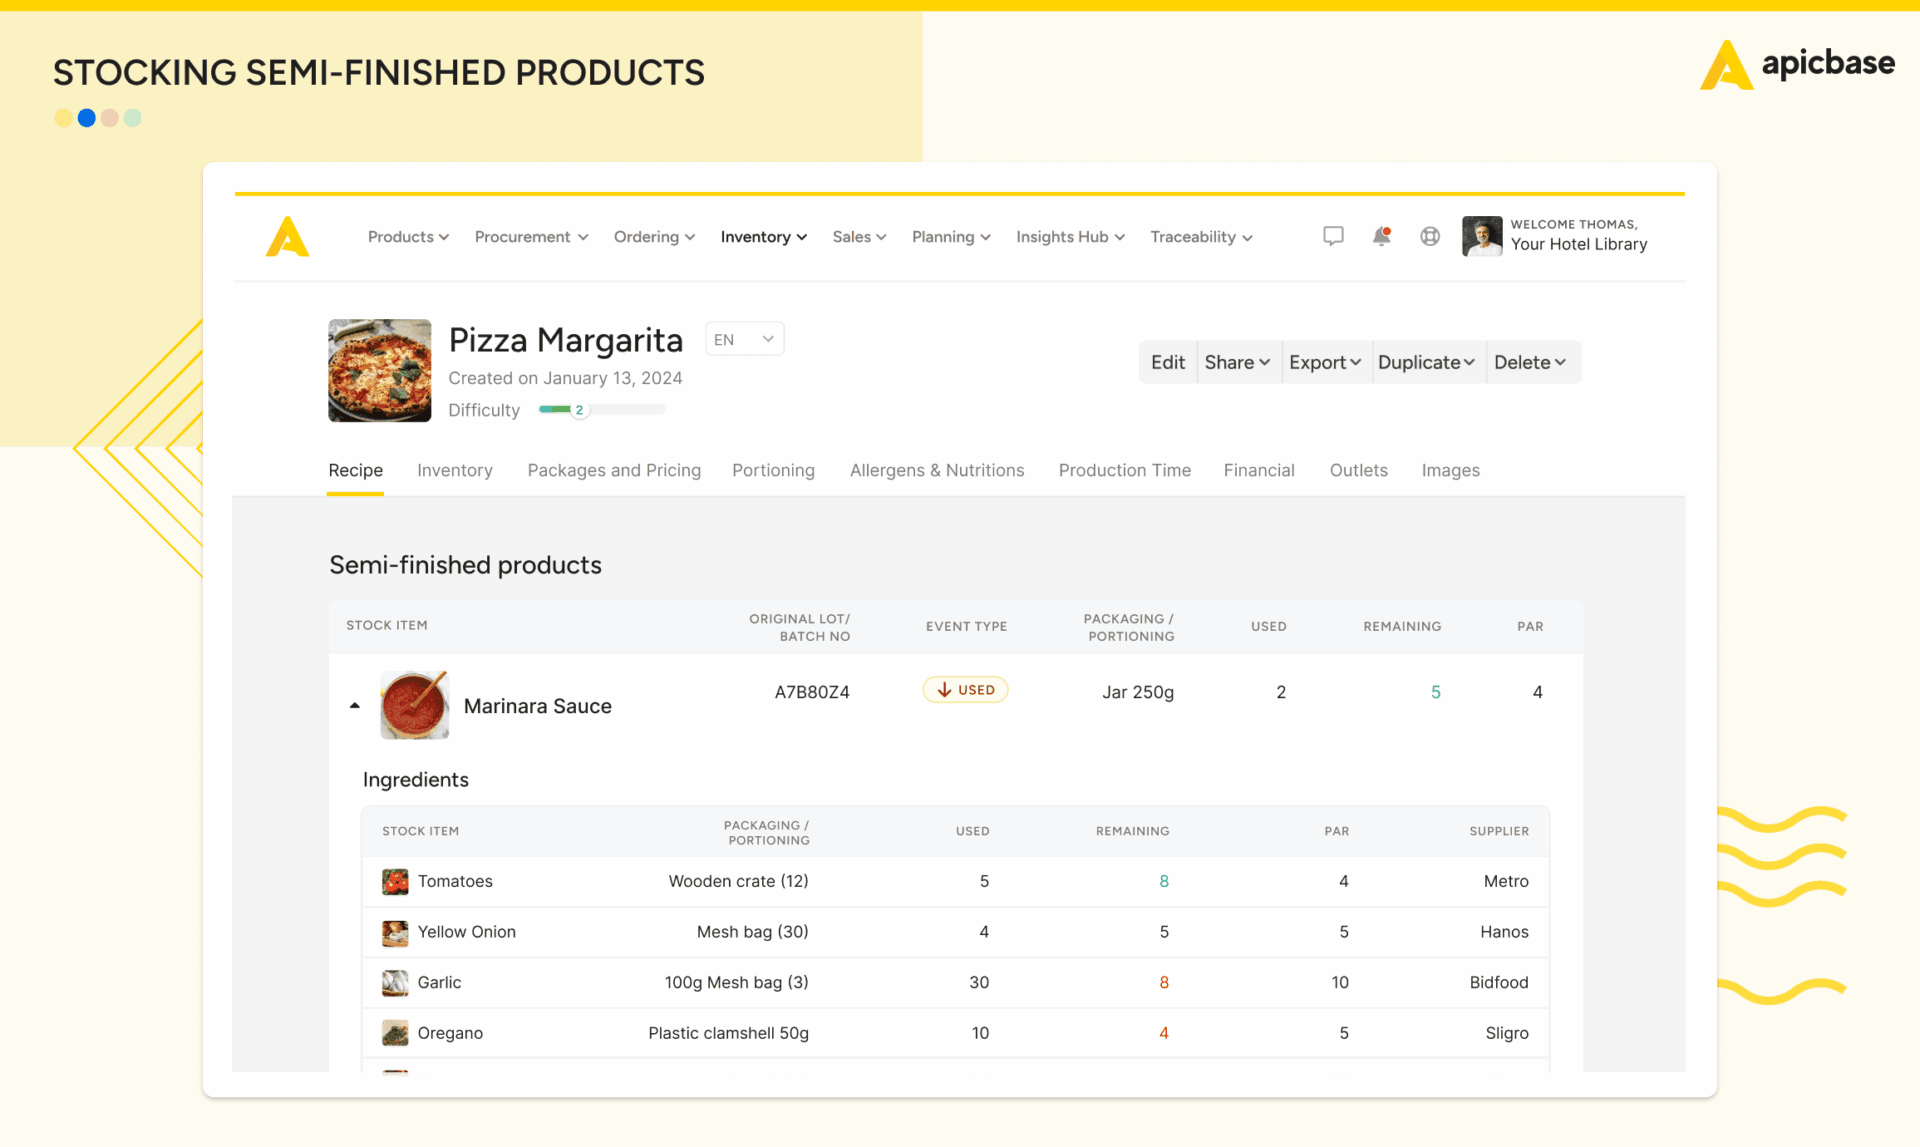
Task: Click the Edit button
Action: [x=1167, y=362]
